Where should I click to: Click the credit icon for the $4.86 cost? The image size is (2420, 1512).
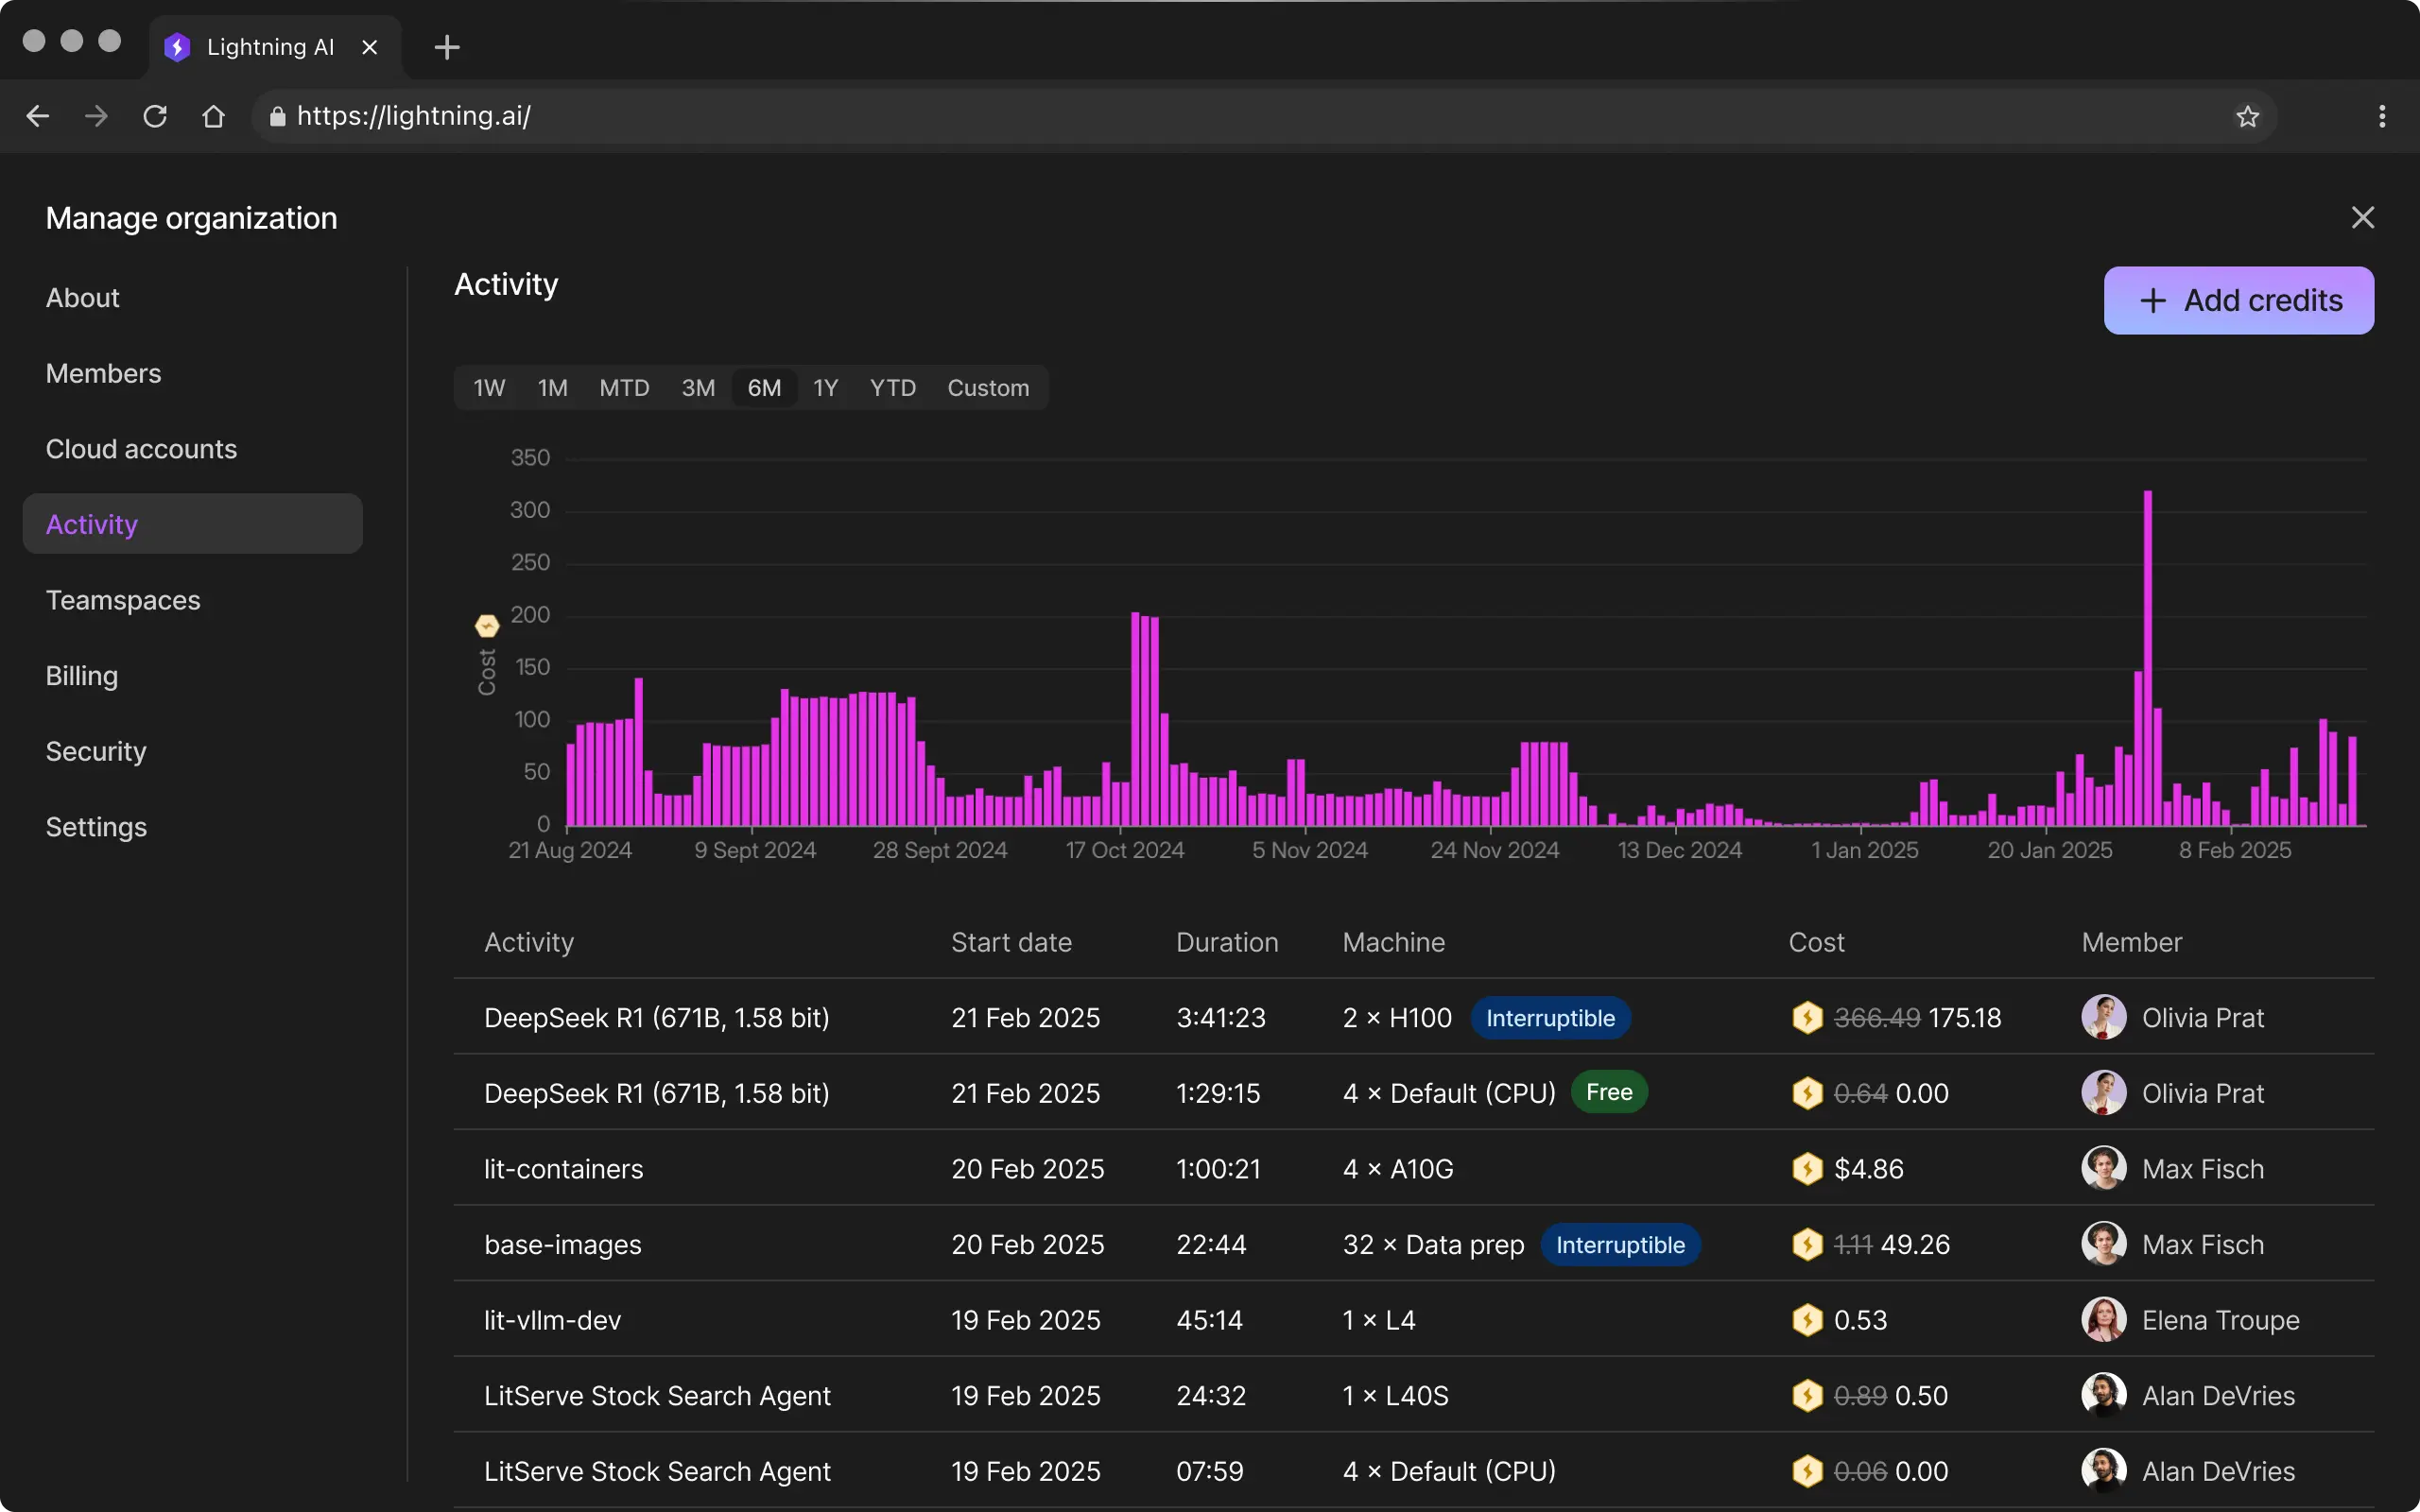coord(1807,1168)
